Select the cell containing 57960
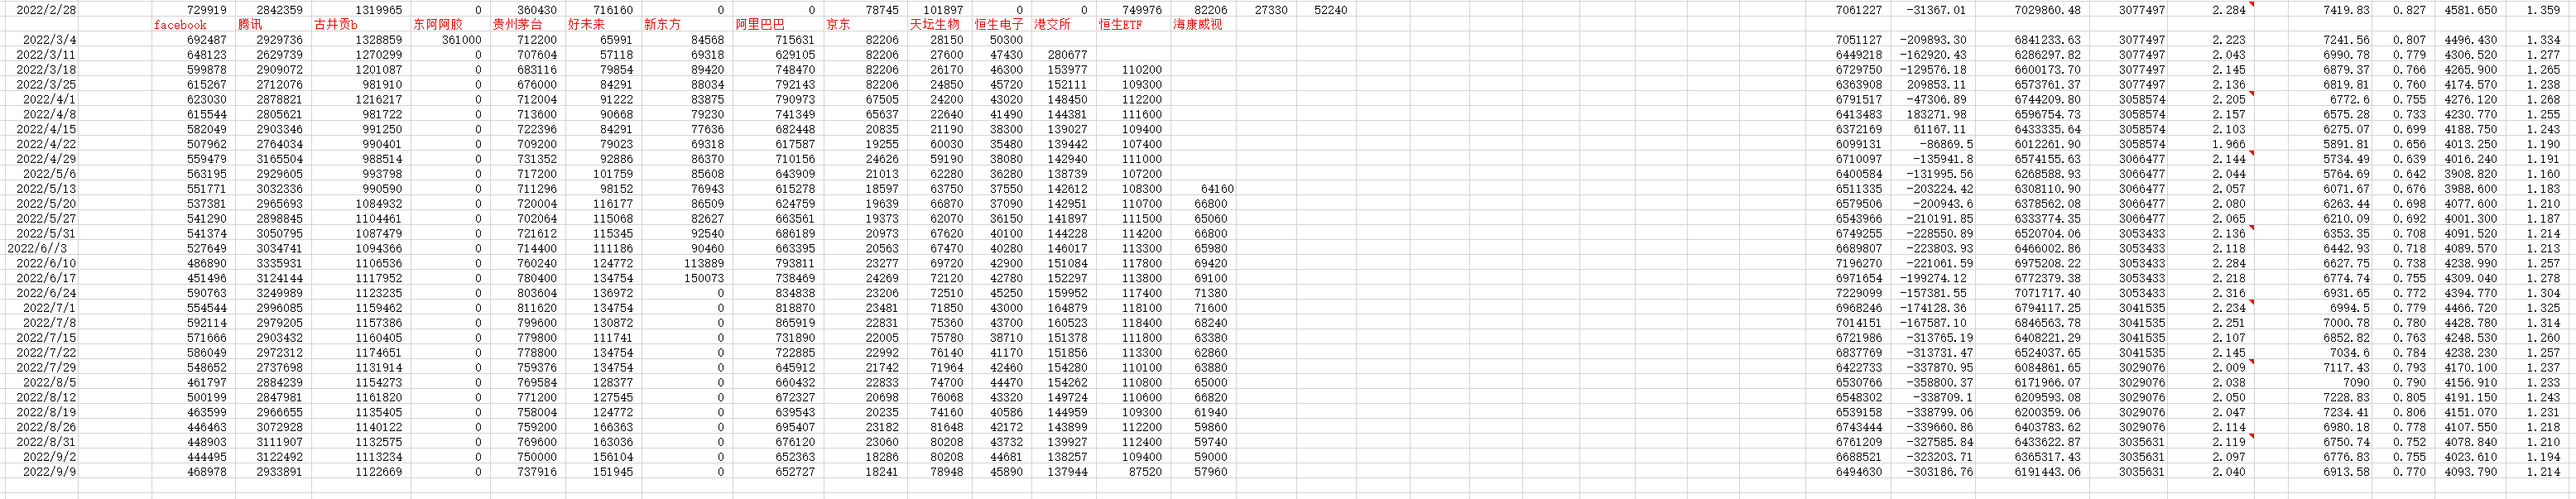The image size is (2576, 499). click(x=1203, y=471)
